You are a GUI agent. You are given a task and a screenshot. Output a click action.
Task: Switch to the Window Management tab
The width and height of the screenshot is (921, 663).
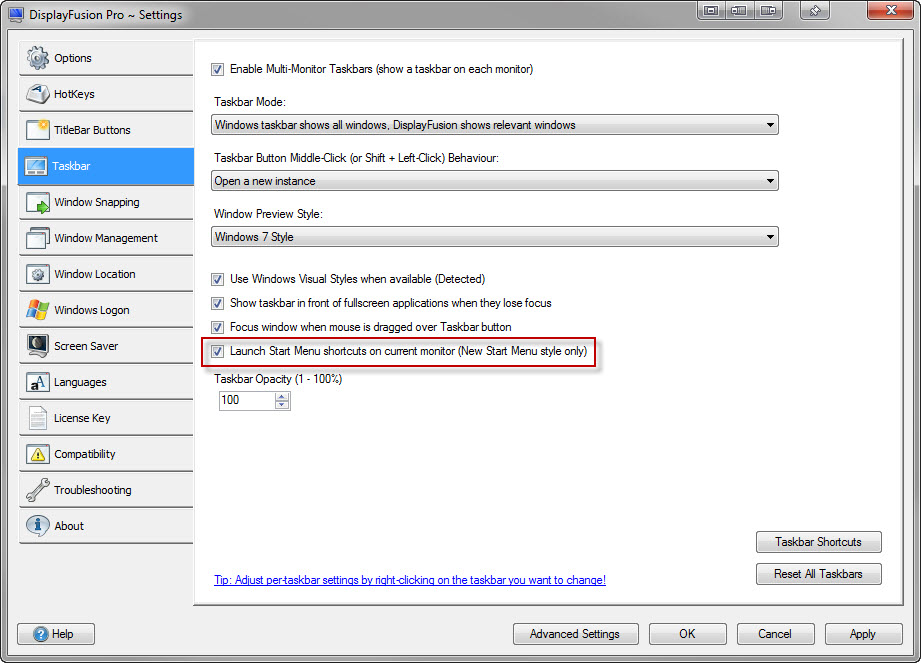[x=106, y=238]
